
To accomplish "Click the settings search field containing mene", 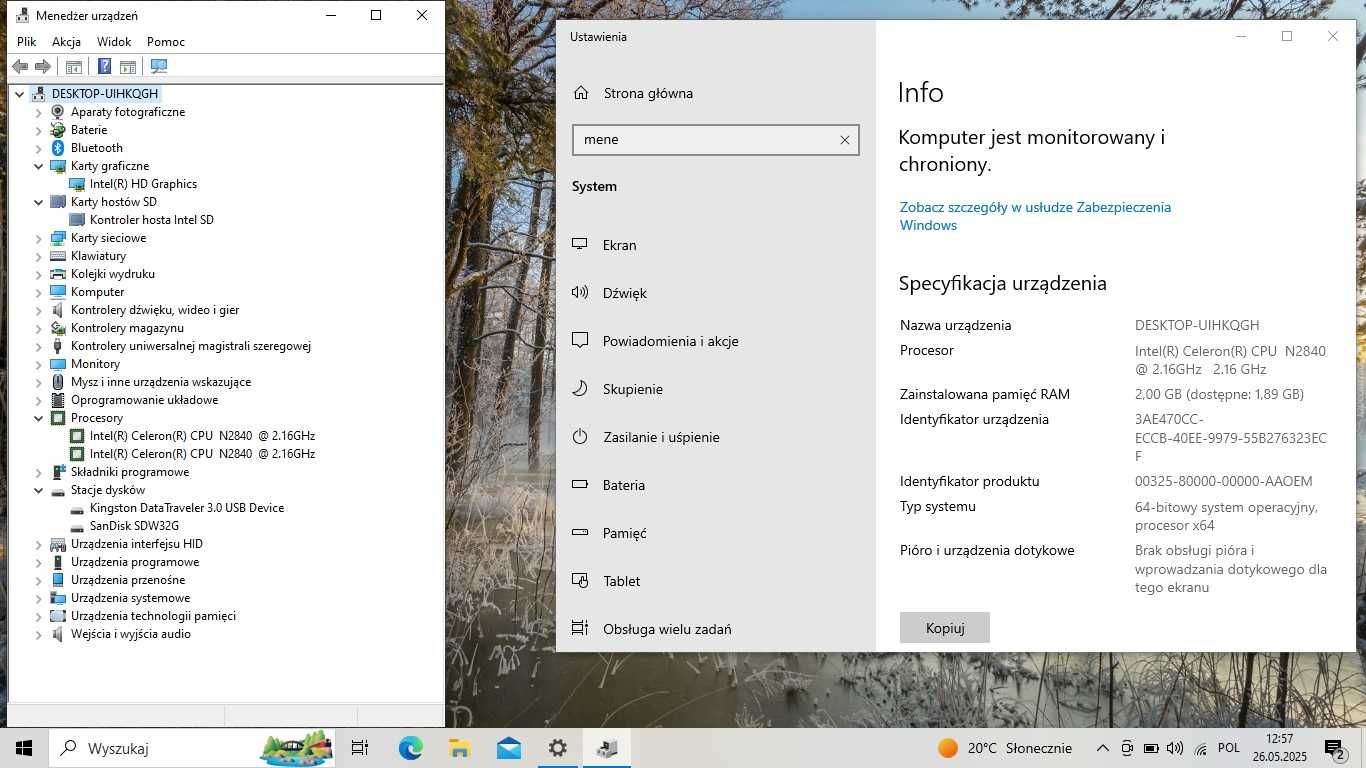I will 715,140.
